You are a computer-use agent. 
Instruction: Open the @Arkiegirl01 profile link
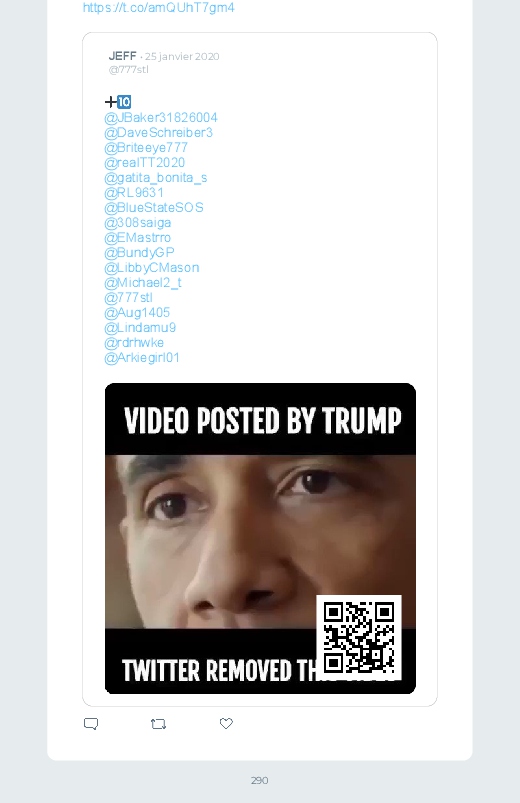pos(142,357)
